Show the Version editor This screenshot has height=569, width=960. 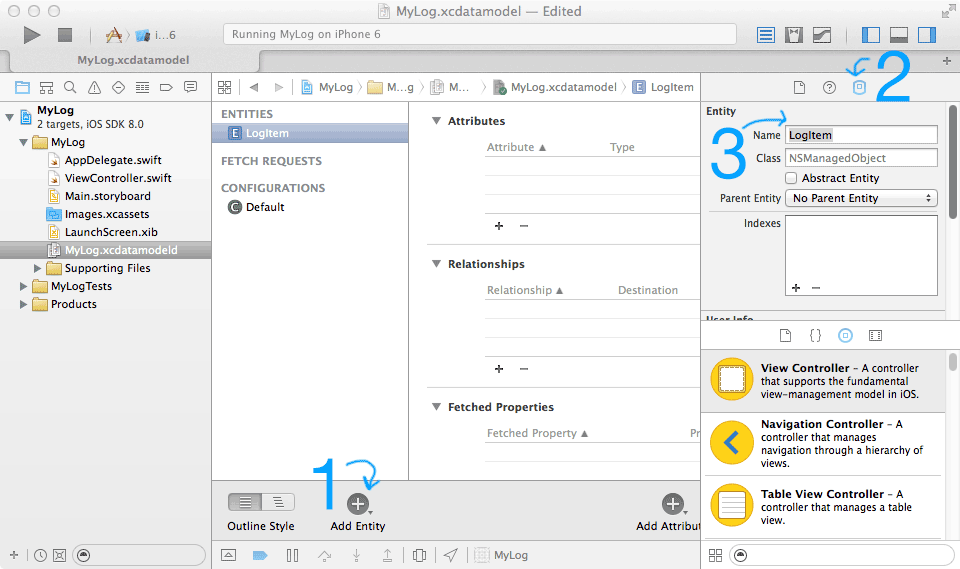tap(822, 35)
